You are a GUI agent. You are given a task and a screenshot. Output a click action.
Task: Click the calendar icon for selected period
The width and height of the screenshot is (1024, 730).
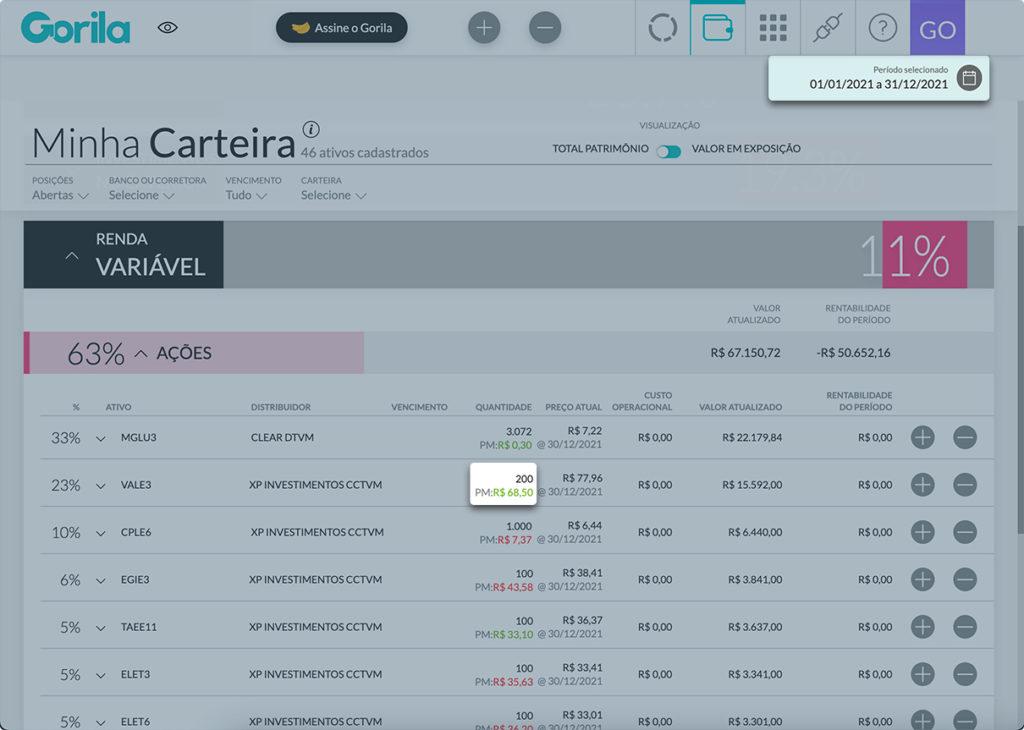click(968, 78)
